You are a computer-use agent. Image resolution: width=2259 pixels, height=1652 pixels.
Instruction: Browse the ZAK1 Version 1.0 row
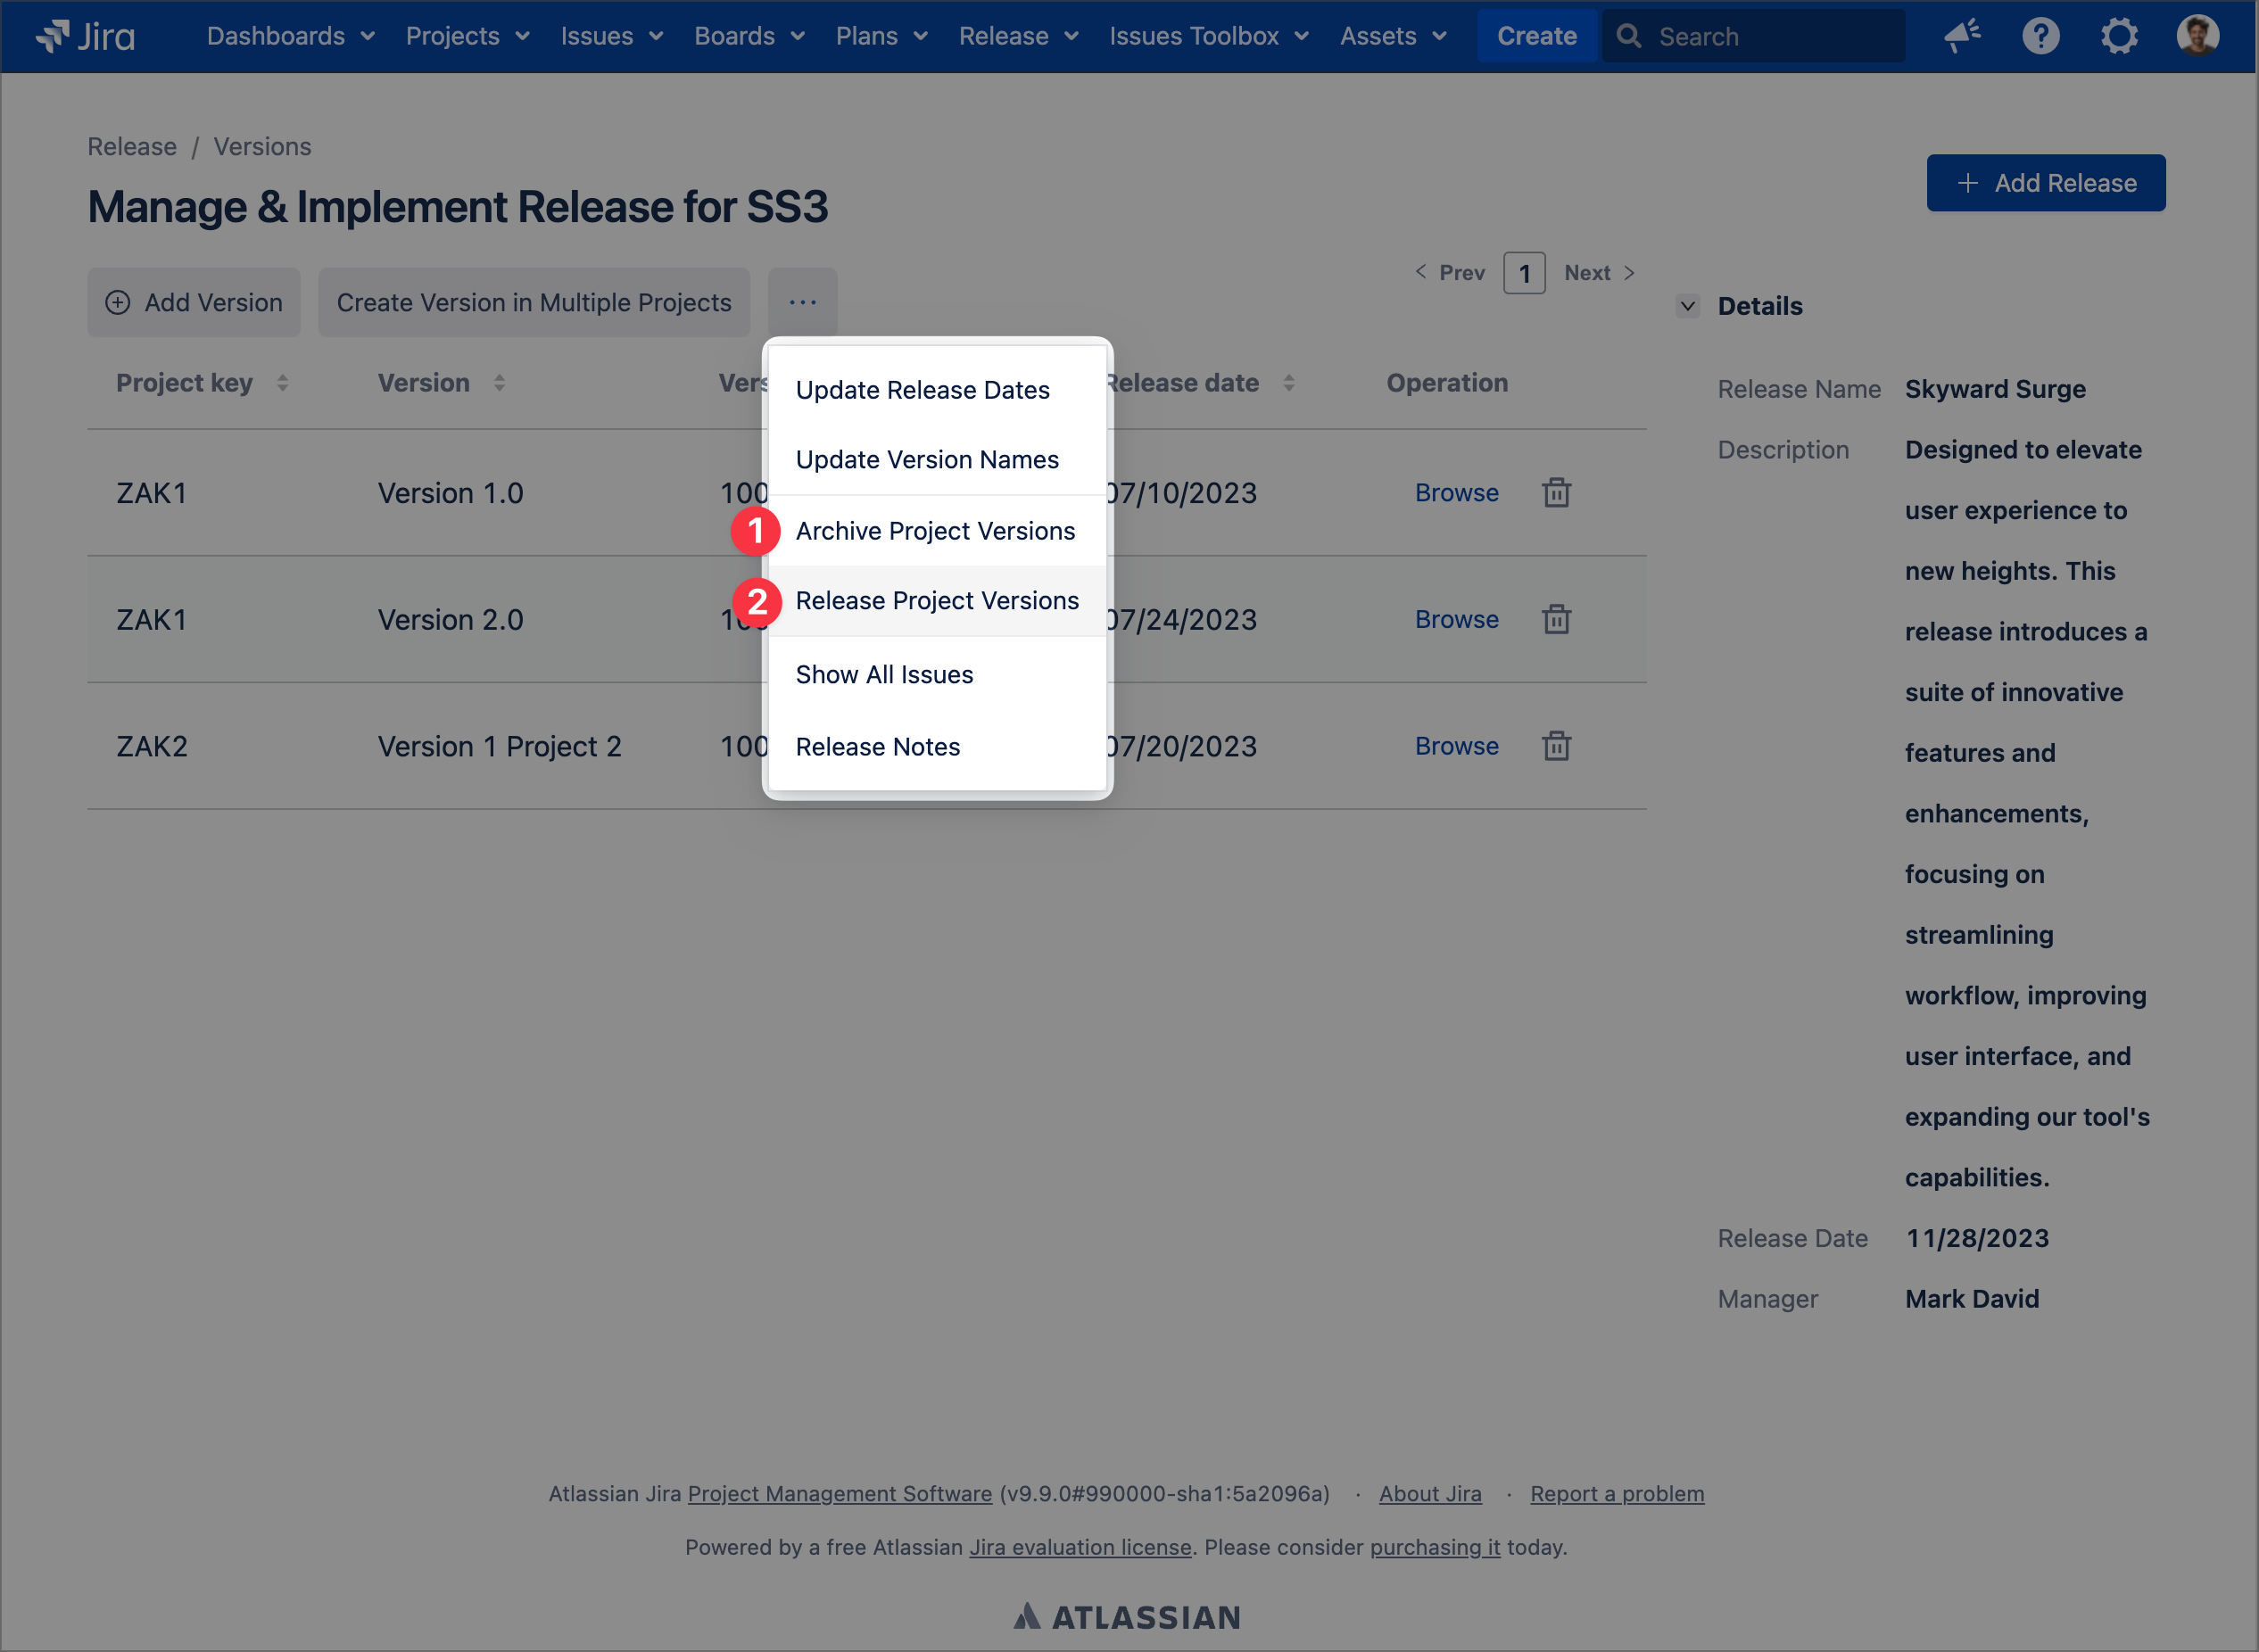(x=1456, y=492)
